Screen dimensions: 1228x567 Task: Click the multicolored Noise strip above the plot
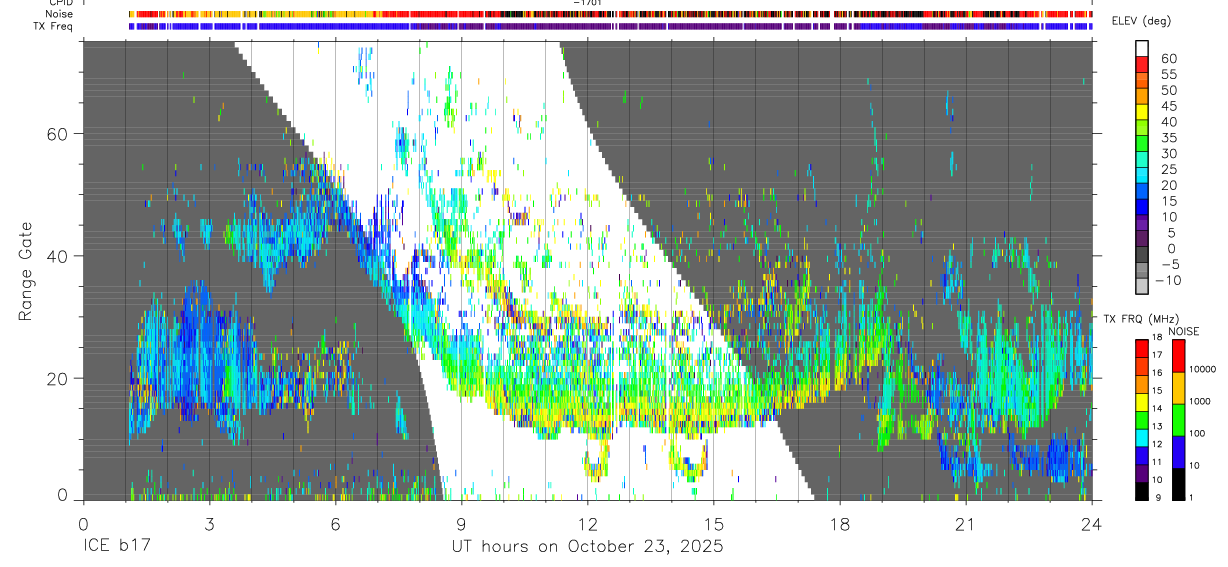611,14
